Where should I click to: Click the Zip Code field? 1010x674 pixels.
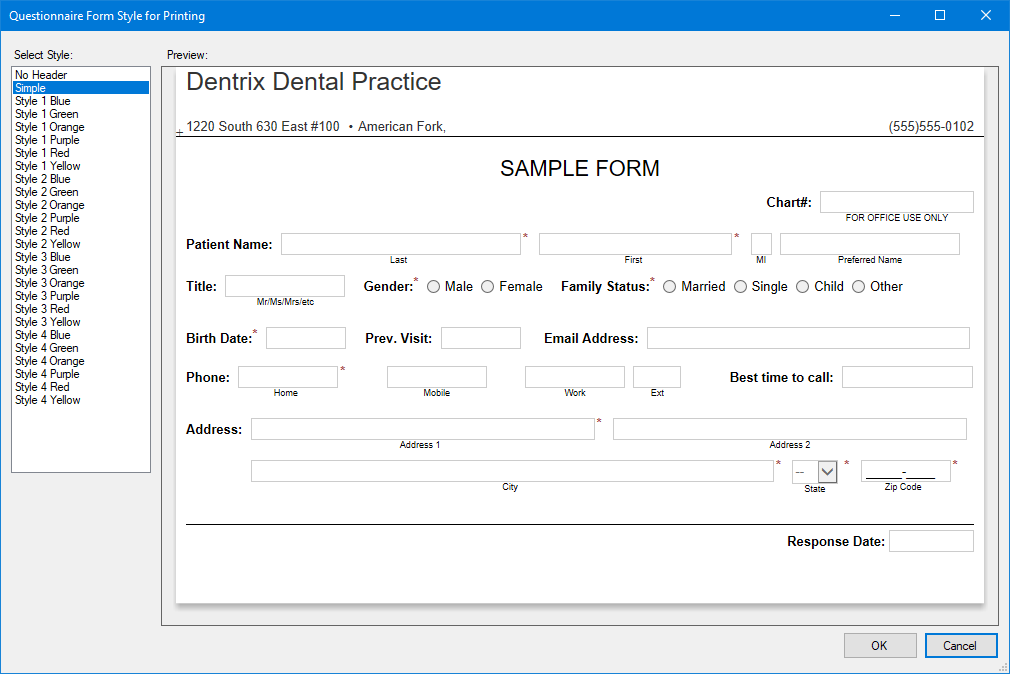905,471
